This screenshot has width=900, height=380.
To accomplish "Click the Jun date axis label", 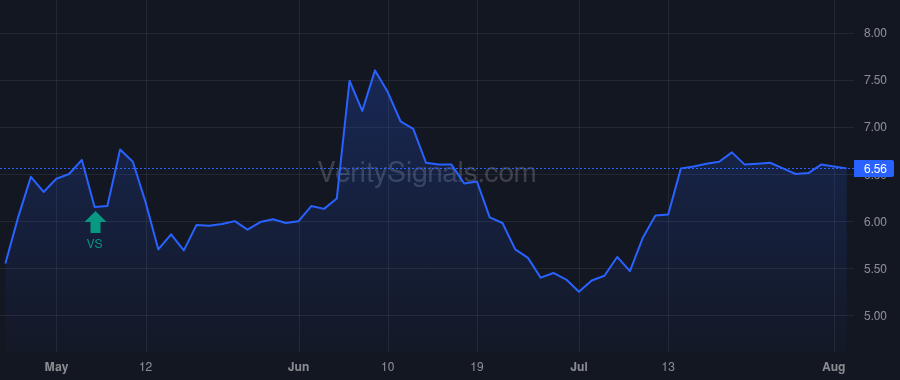I will click(299, 367).
